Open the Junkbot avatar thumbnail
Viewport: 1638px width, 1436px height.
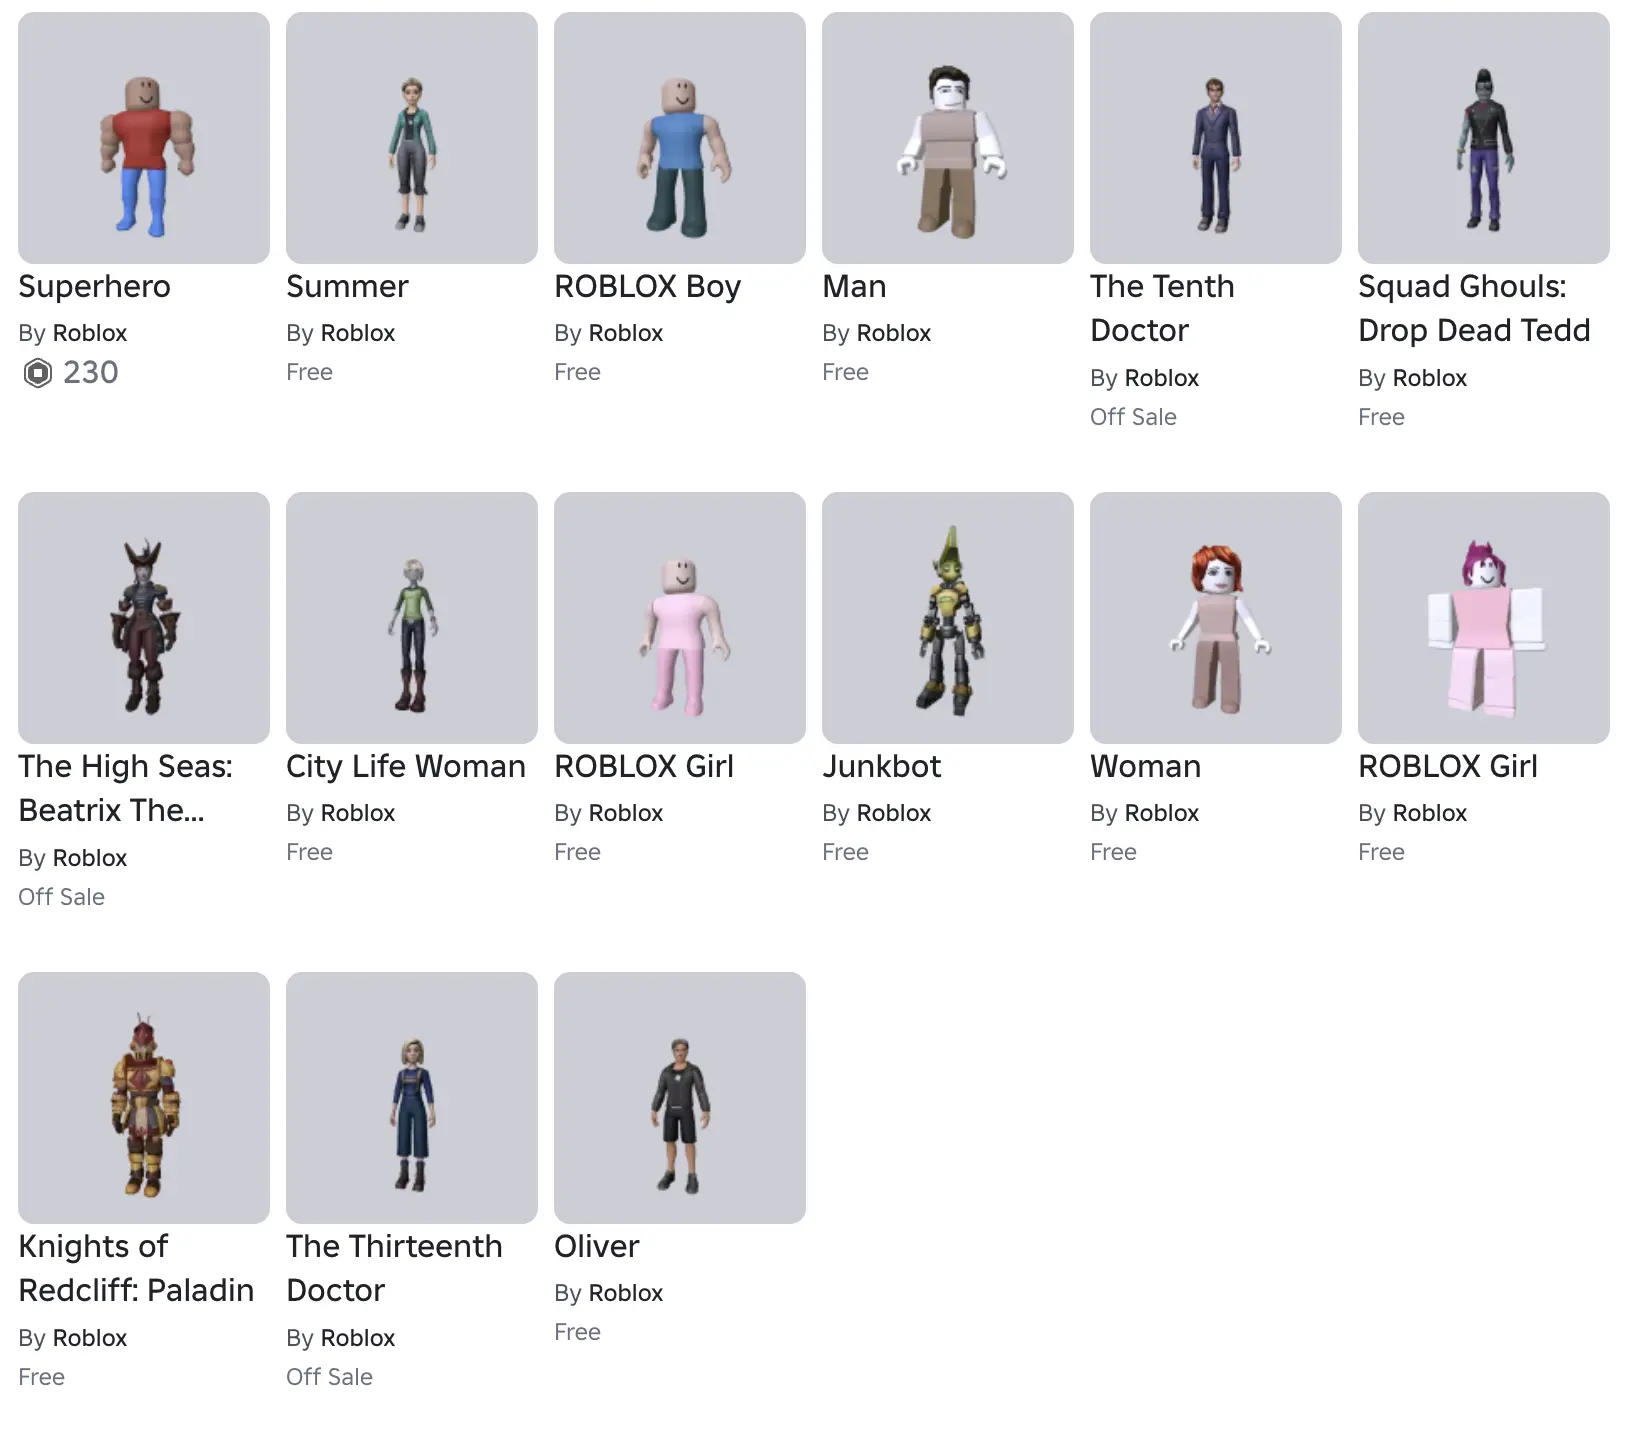pos(948,618)
